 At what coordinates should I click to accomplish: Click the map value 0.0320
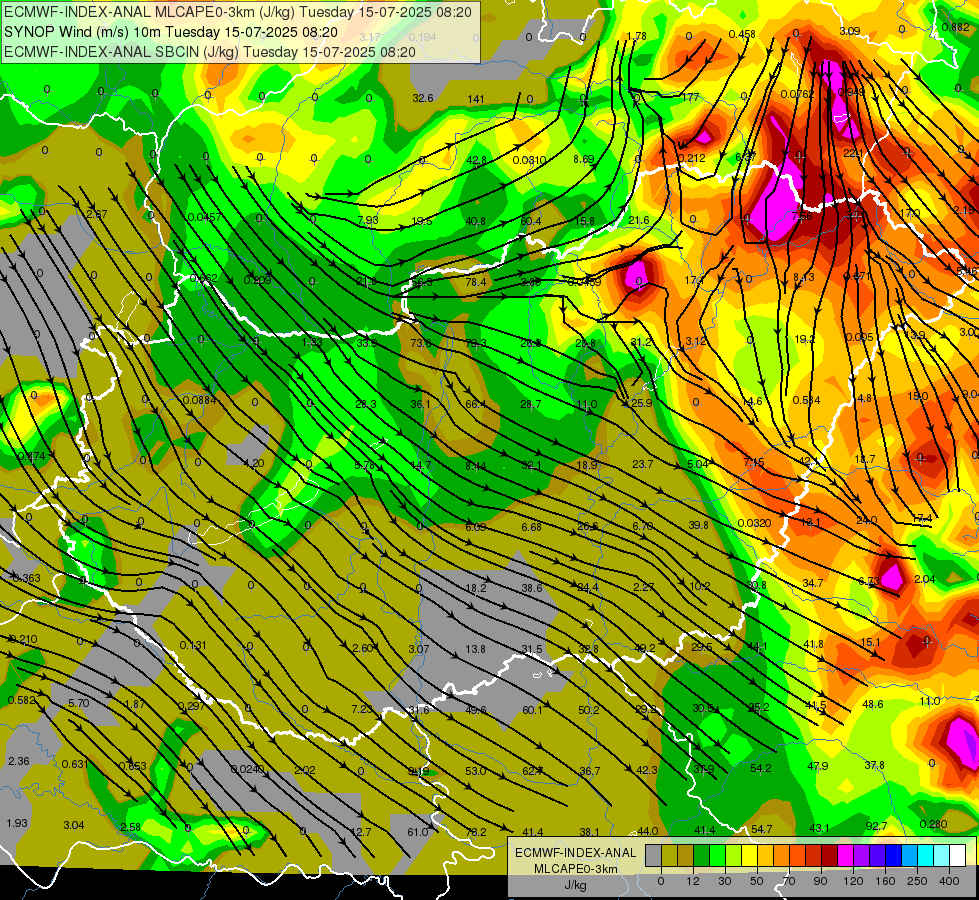pyautogui.click(x=754, y=523)
